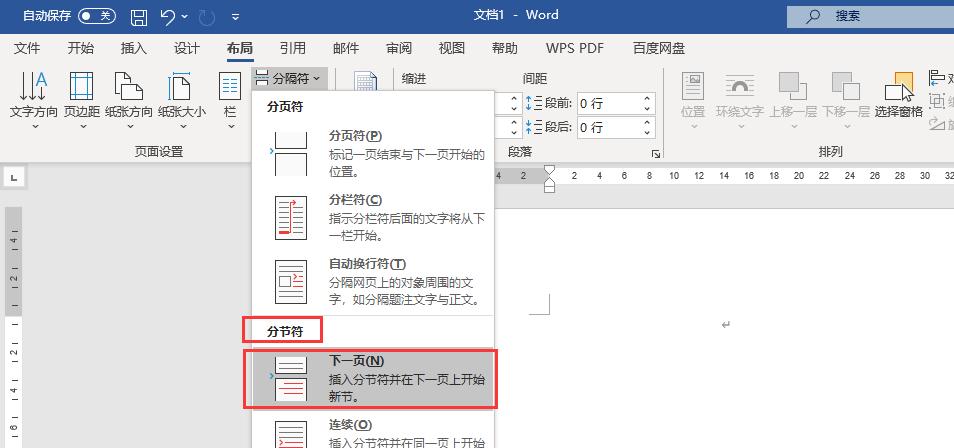Click the 缩进 indent label
This screenshot has width=954, height=448.
point(413,79)
